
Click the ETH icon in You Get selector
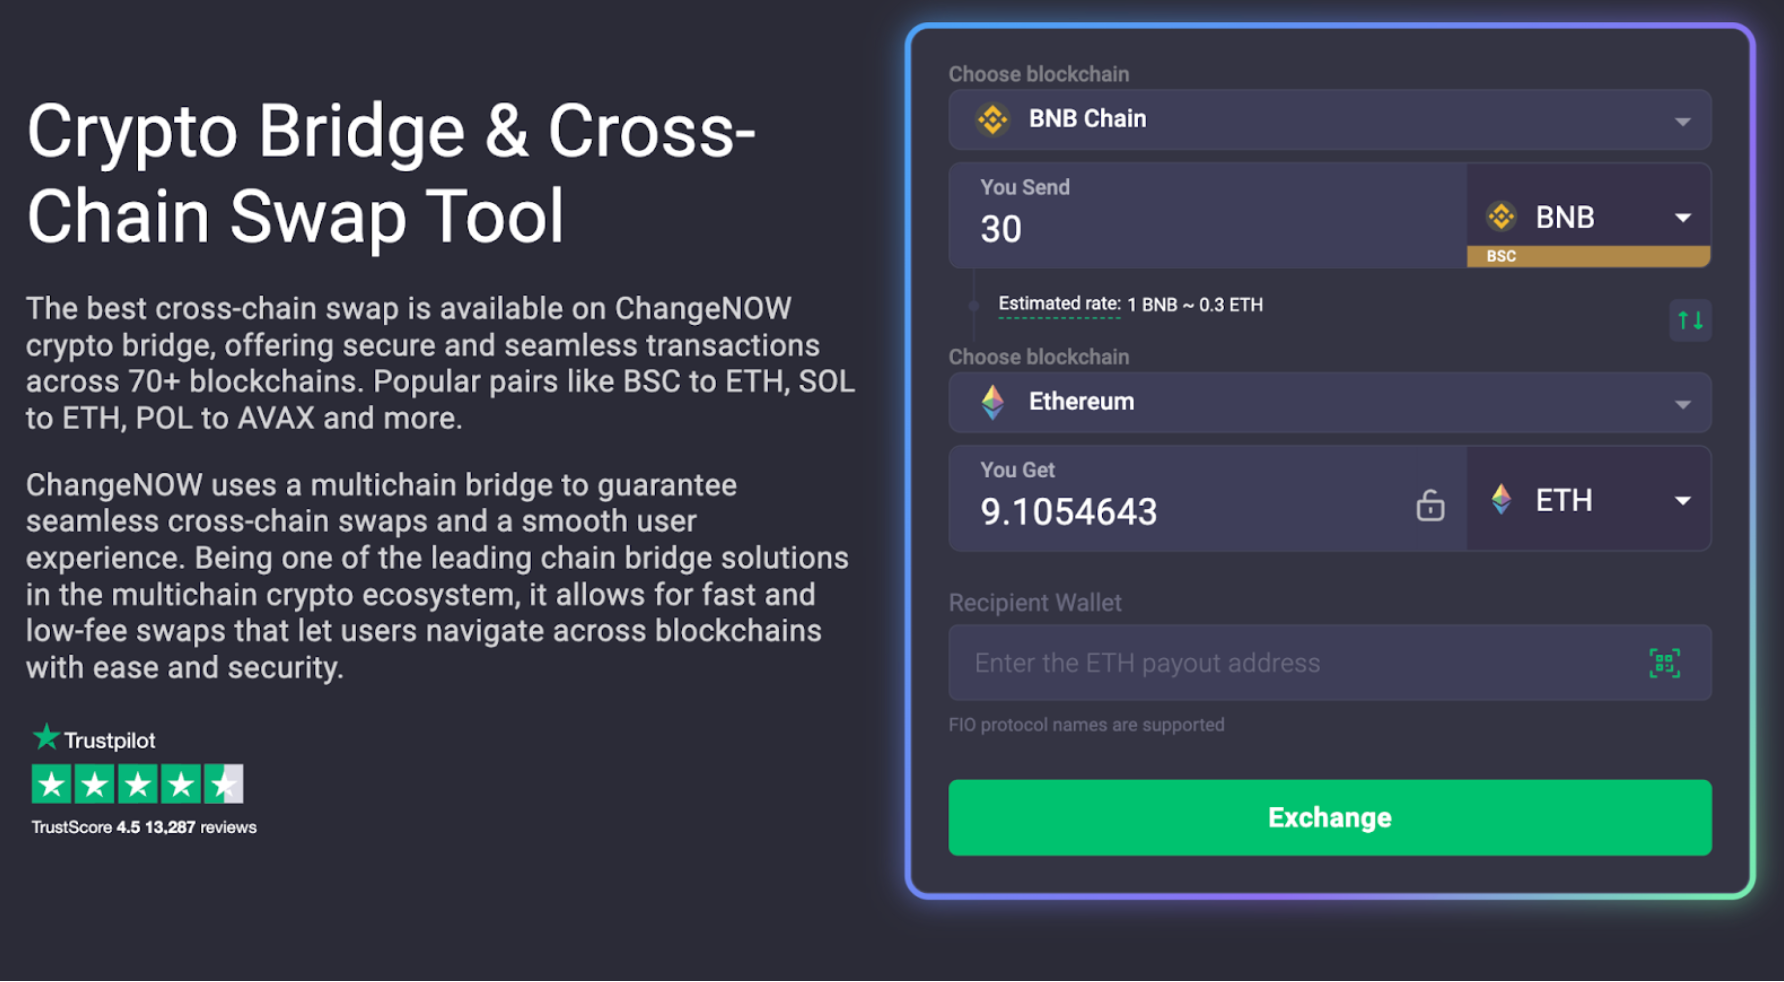(x=1502, y=500)
